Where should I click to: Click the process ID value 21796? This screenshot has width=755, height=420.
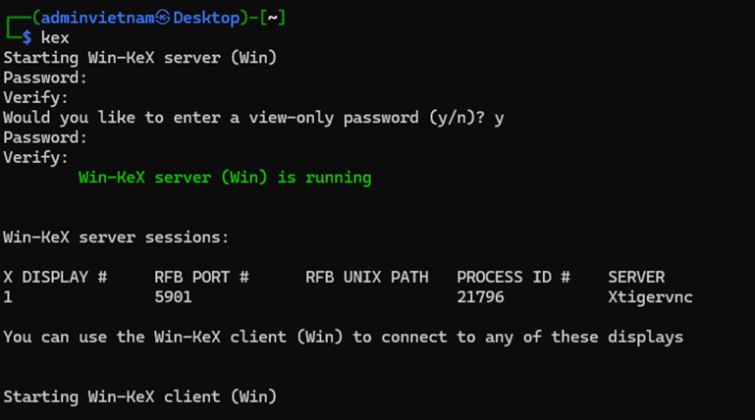coord(480,297)
